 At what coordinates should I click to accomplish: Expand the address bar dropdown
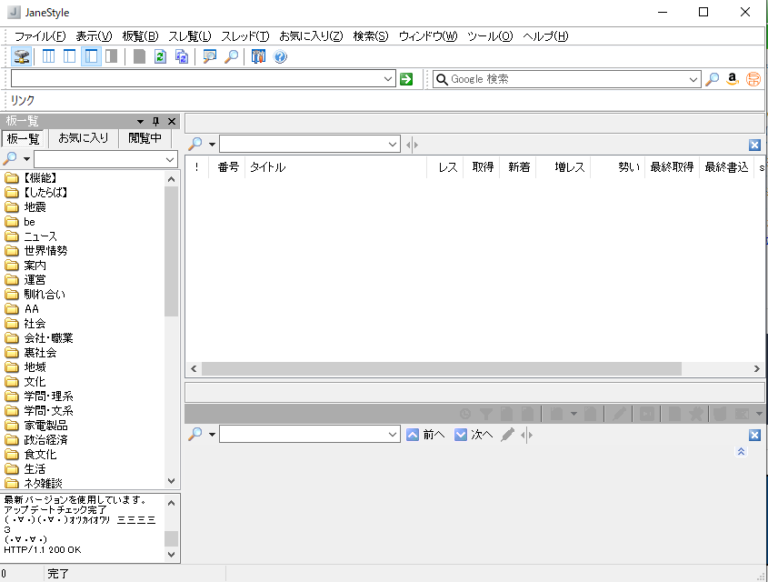pyautogui.click(x=389, y=79)
